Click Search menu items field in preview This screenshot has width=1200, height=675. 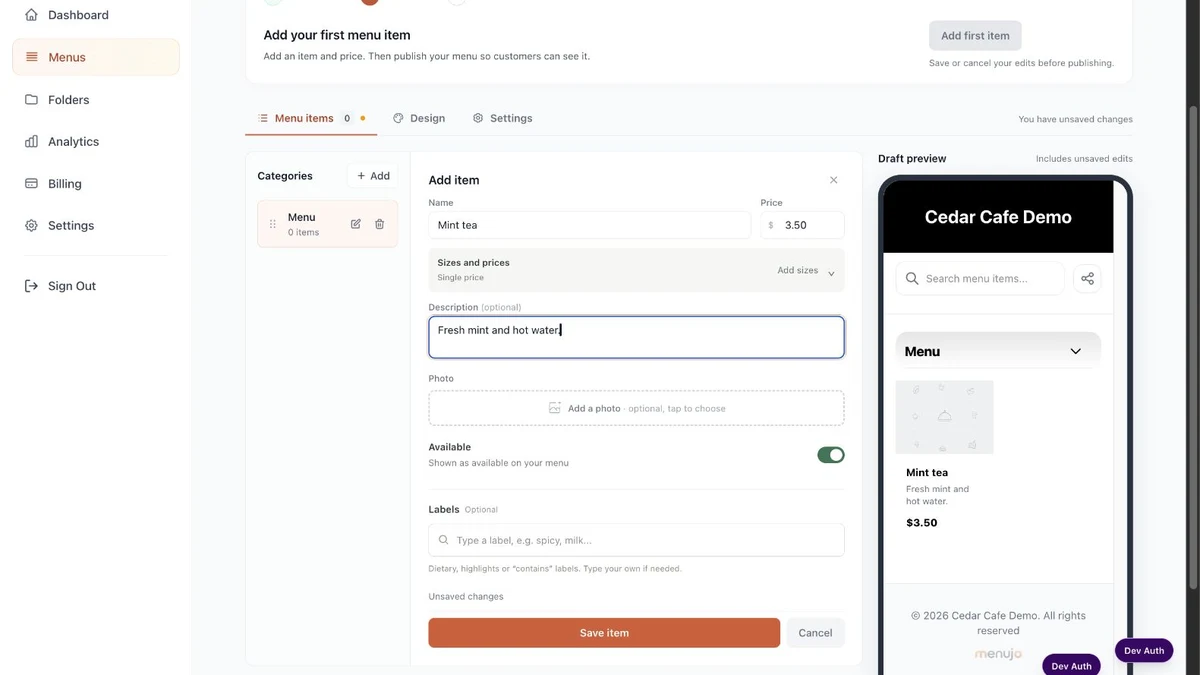[980, 279]
